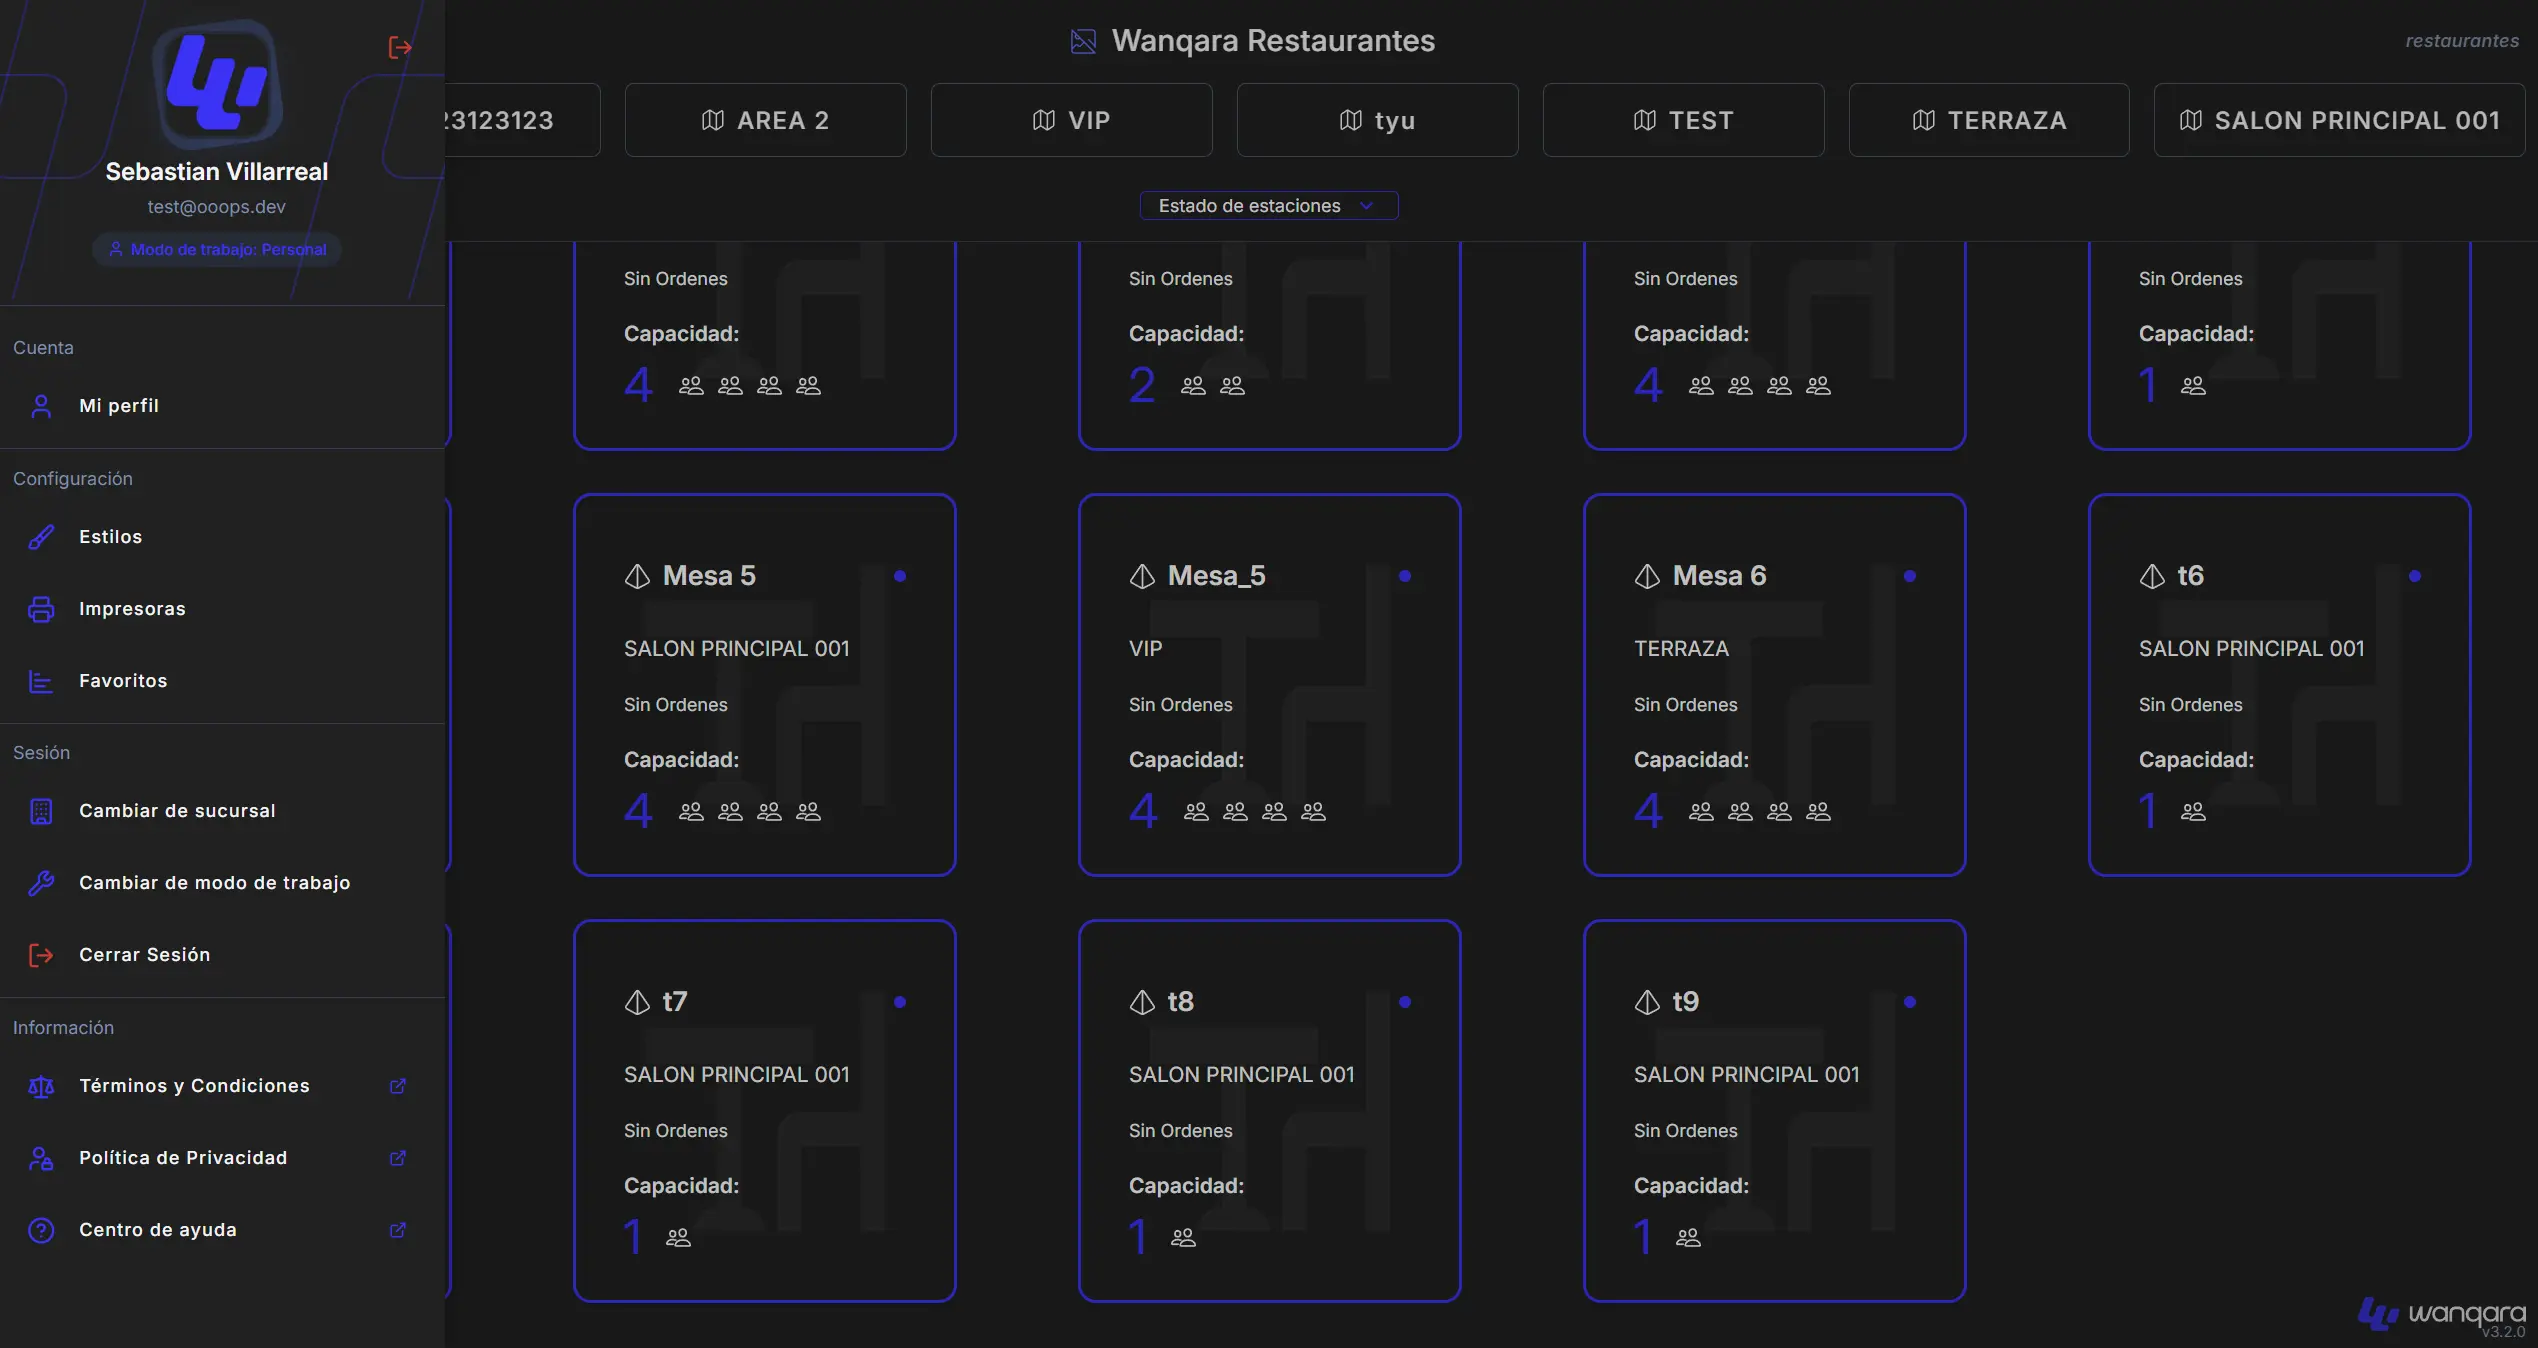The height and width of the screenshot is (1348, 2538).
Task: Click the Favoritos chart icon
Action: coord(41,681)
